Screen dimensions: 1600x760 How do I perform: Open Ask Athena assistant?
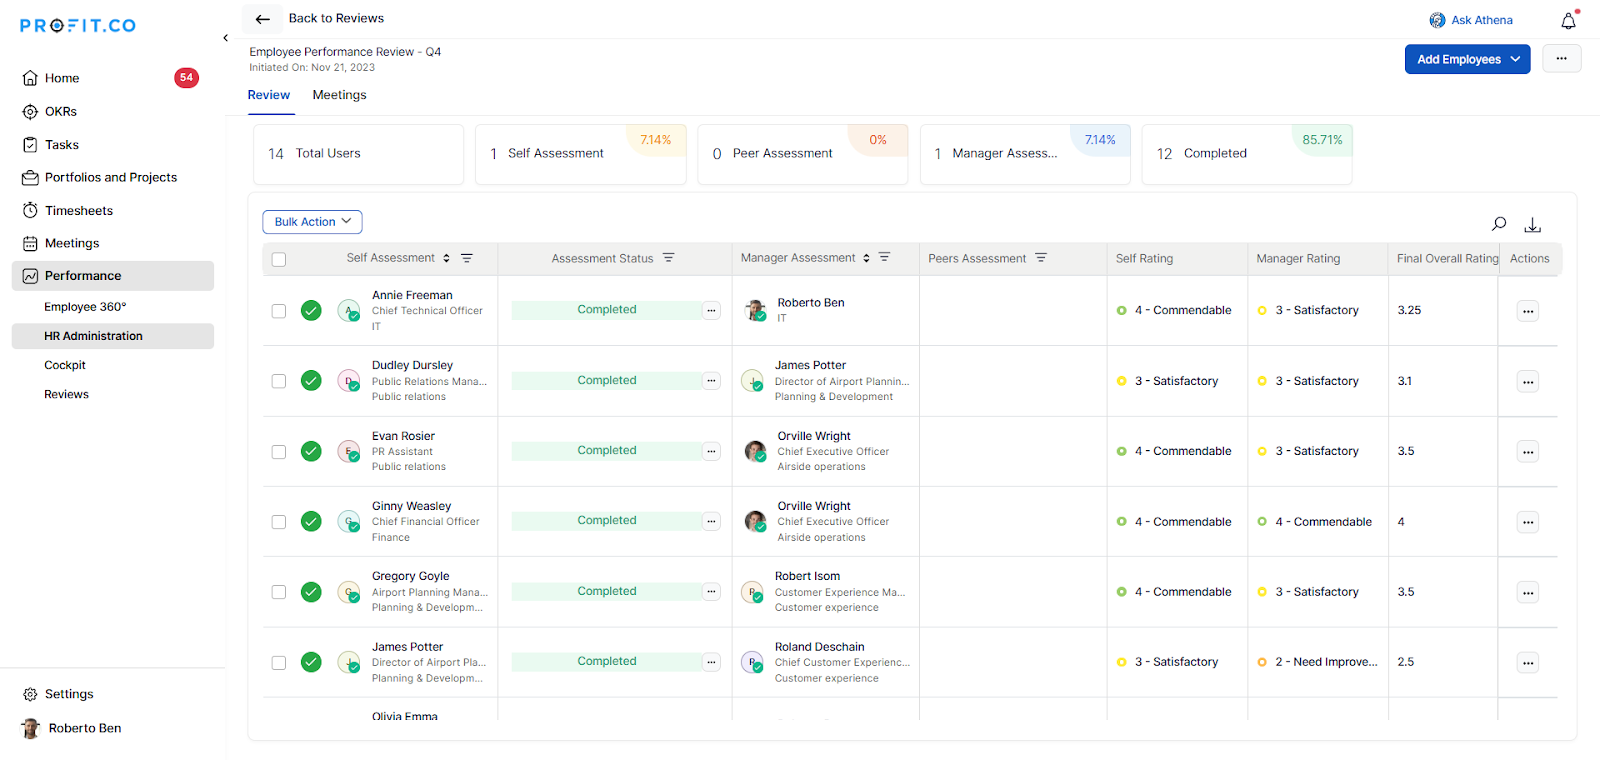tap(1470, 20)
